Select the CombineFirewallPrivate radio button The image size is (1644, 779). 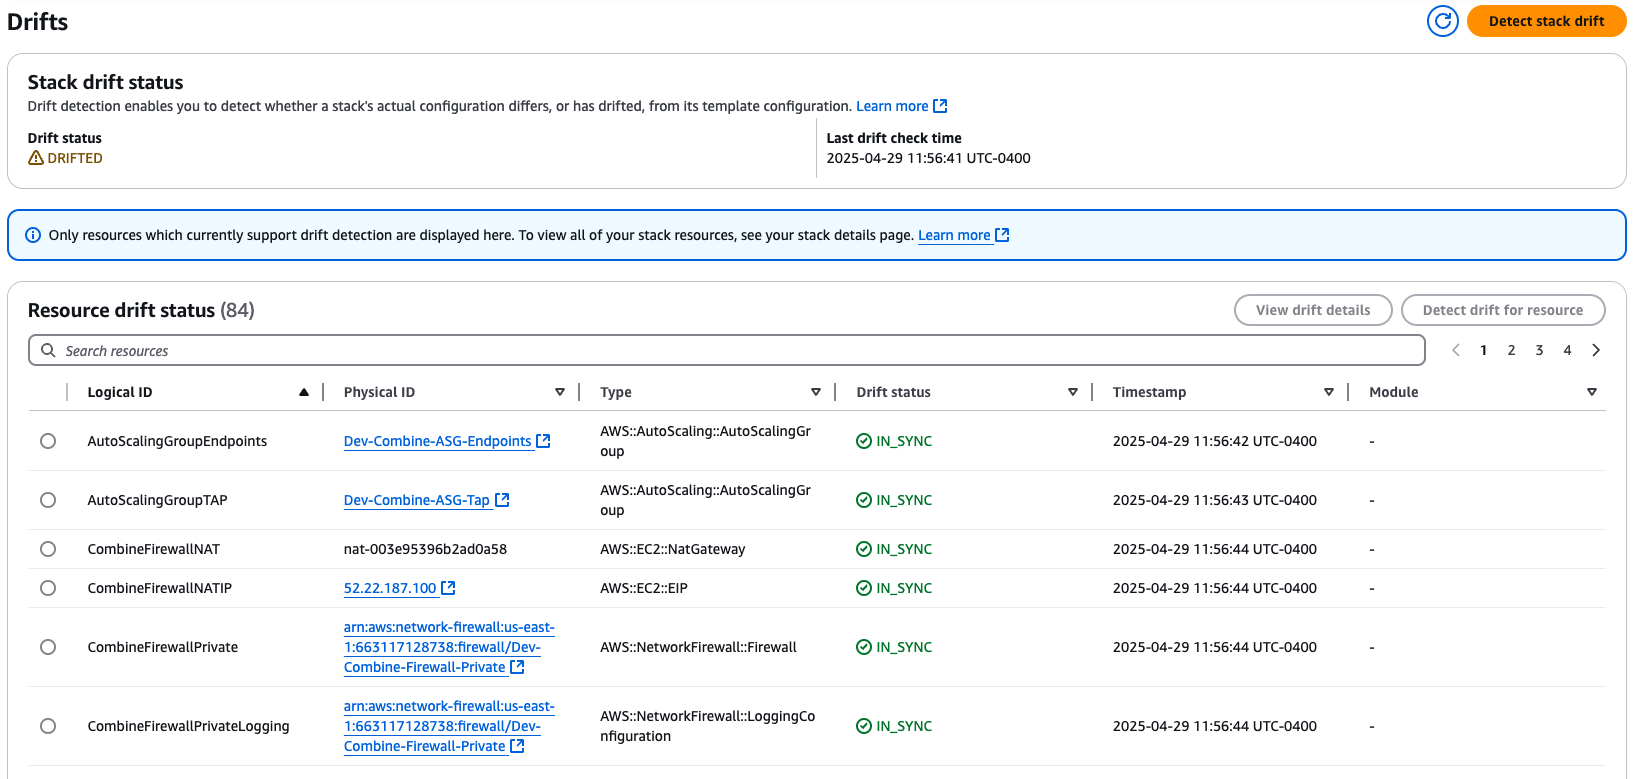click(48, 647)
